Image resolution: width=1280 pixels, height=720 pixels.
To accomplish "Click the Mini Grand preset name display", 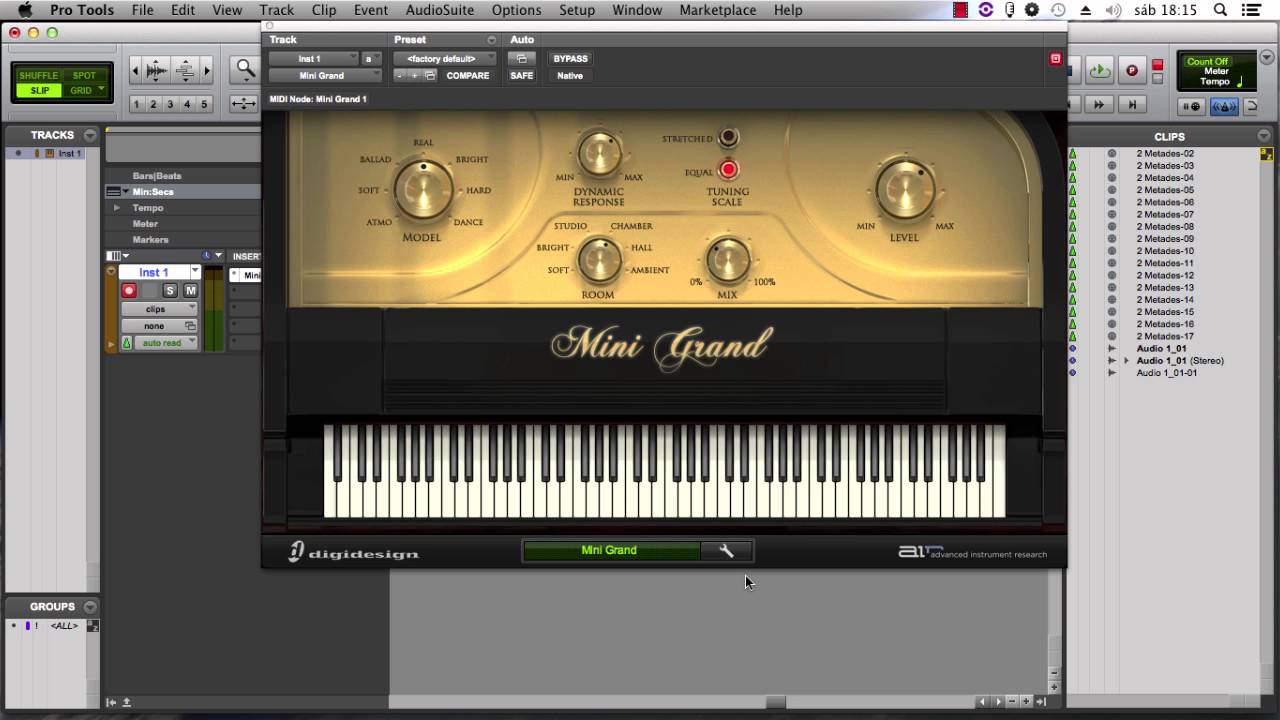I will tap(611, 551).
